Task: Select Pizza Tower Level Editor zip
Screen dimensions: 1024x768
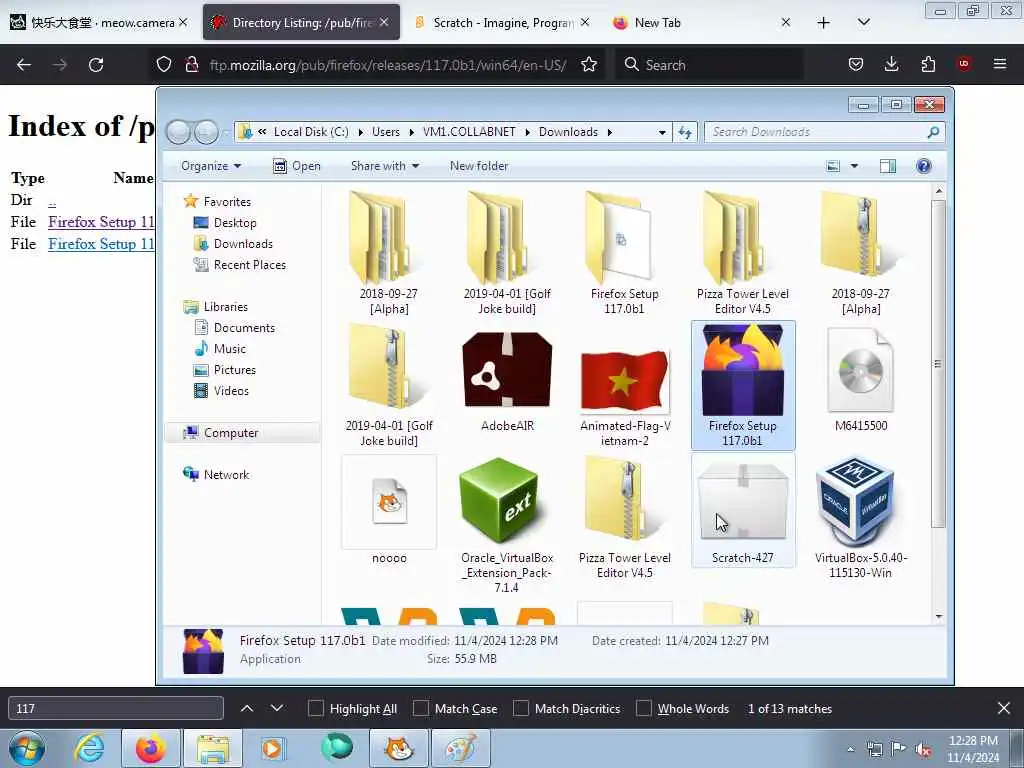Action: [625, 518]
